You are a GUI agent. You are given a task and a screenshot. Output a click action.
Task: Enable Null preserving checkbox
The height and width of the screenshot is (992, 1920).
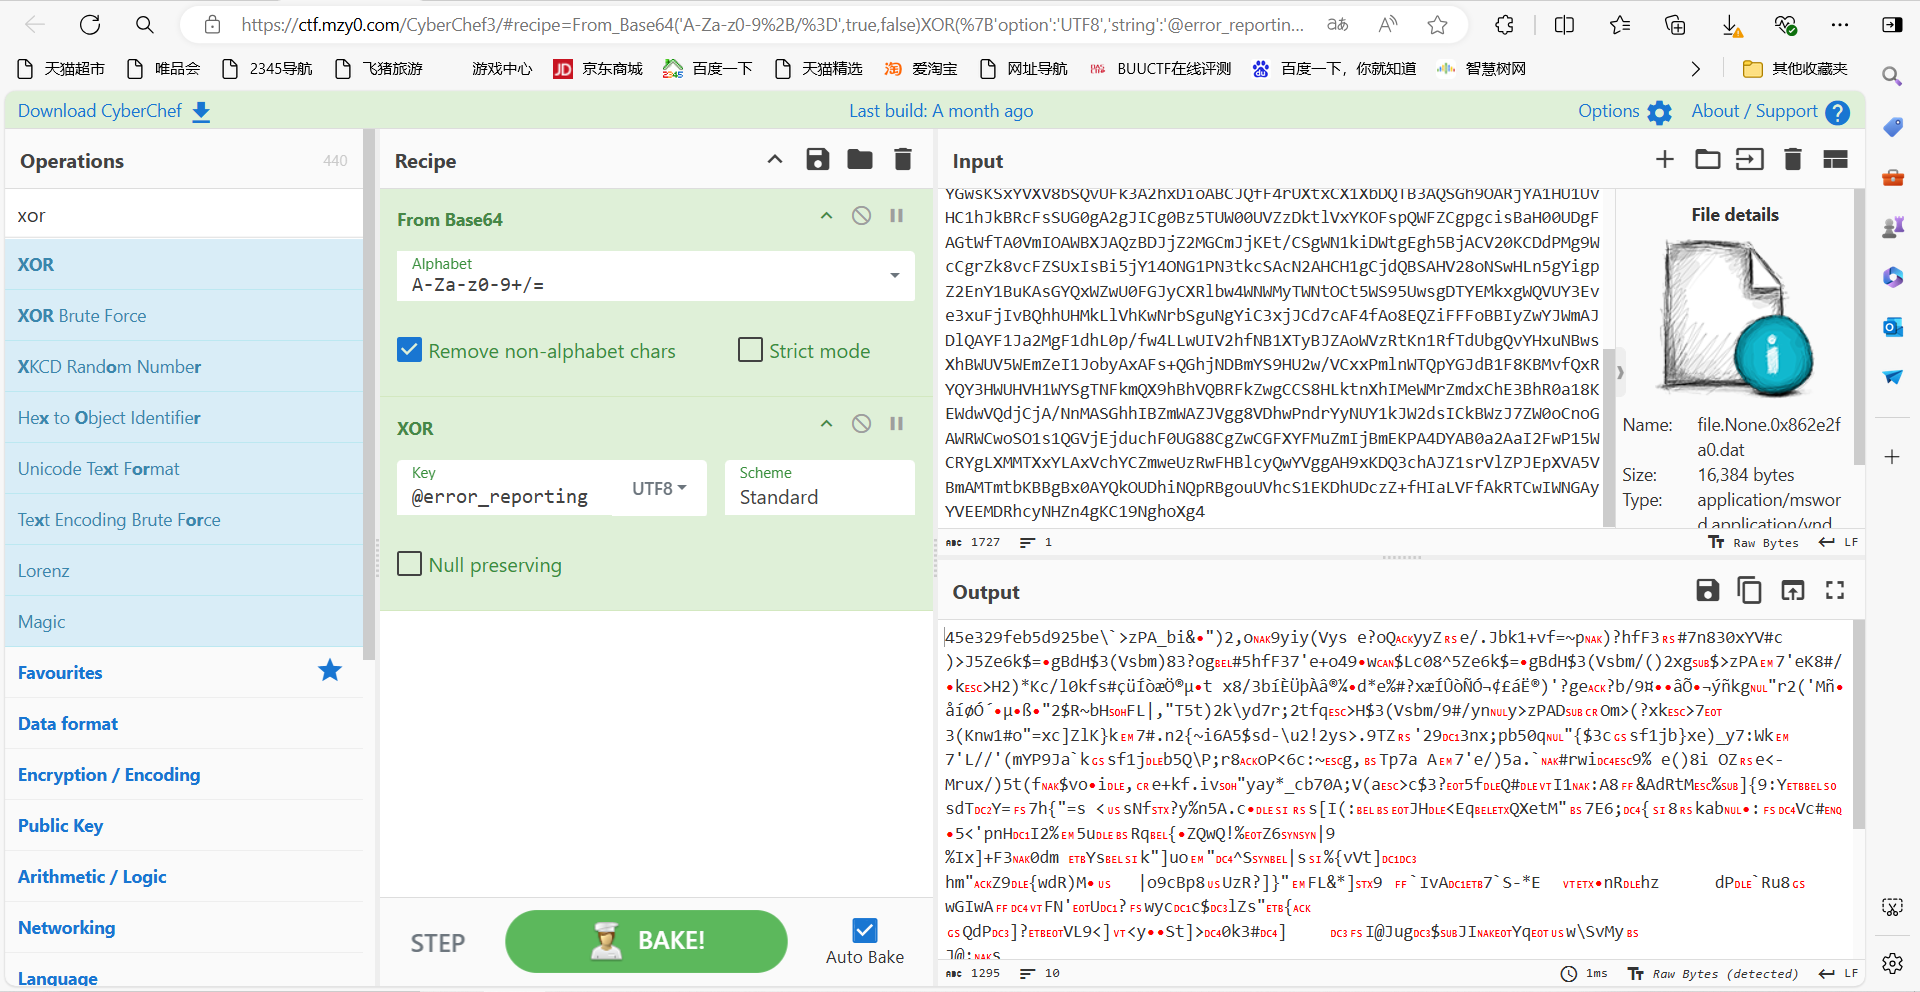point(409,564)
